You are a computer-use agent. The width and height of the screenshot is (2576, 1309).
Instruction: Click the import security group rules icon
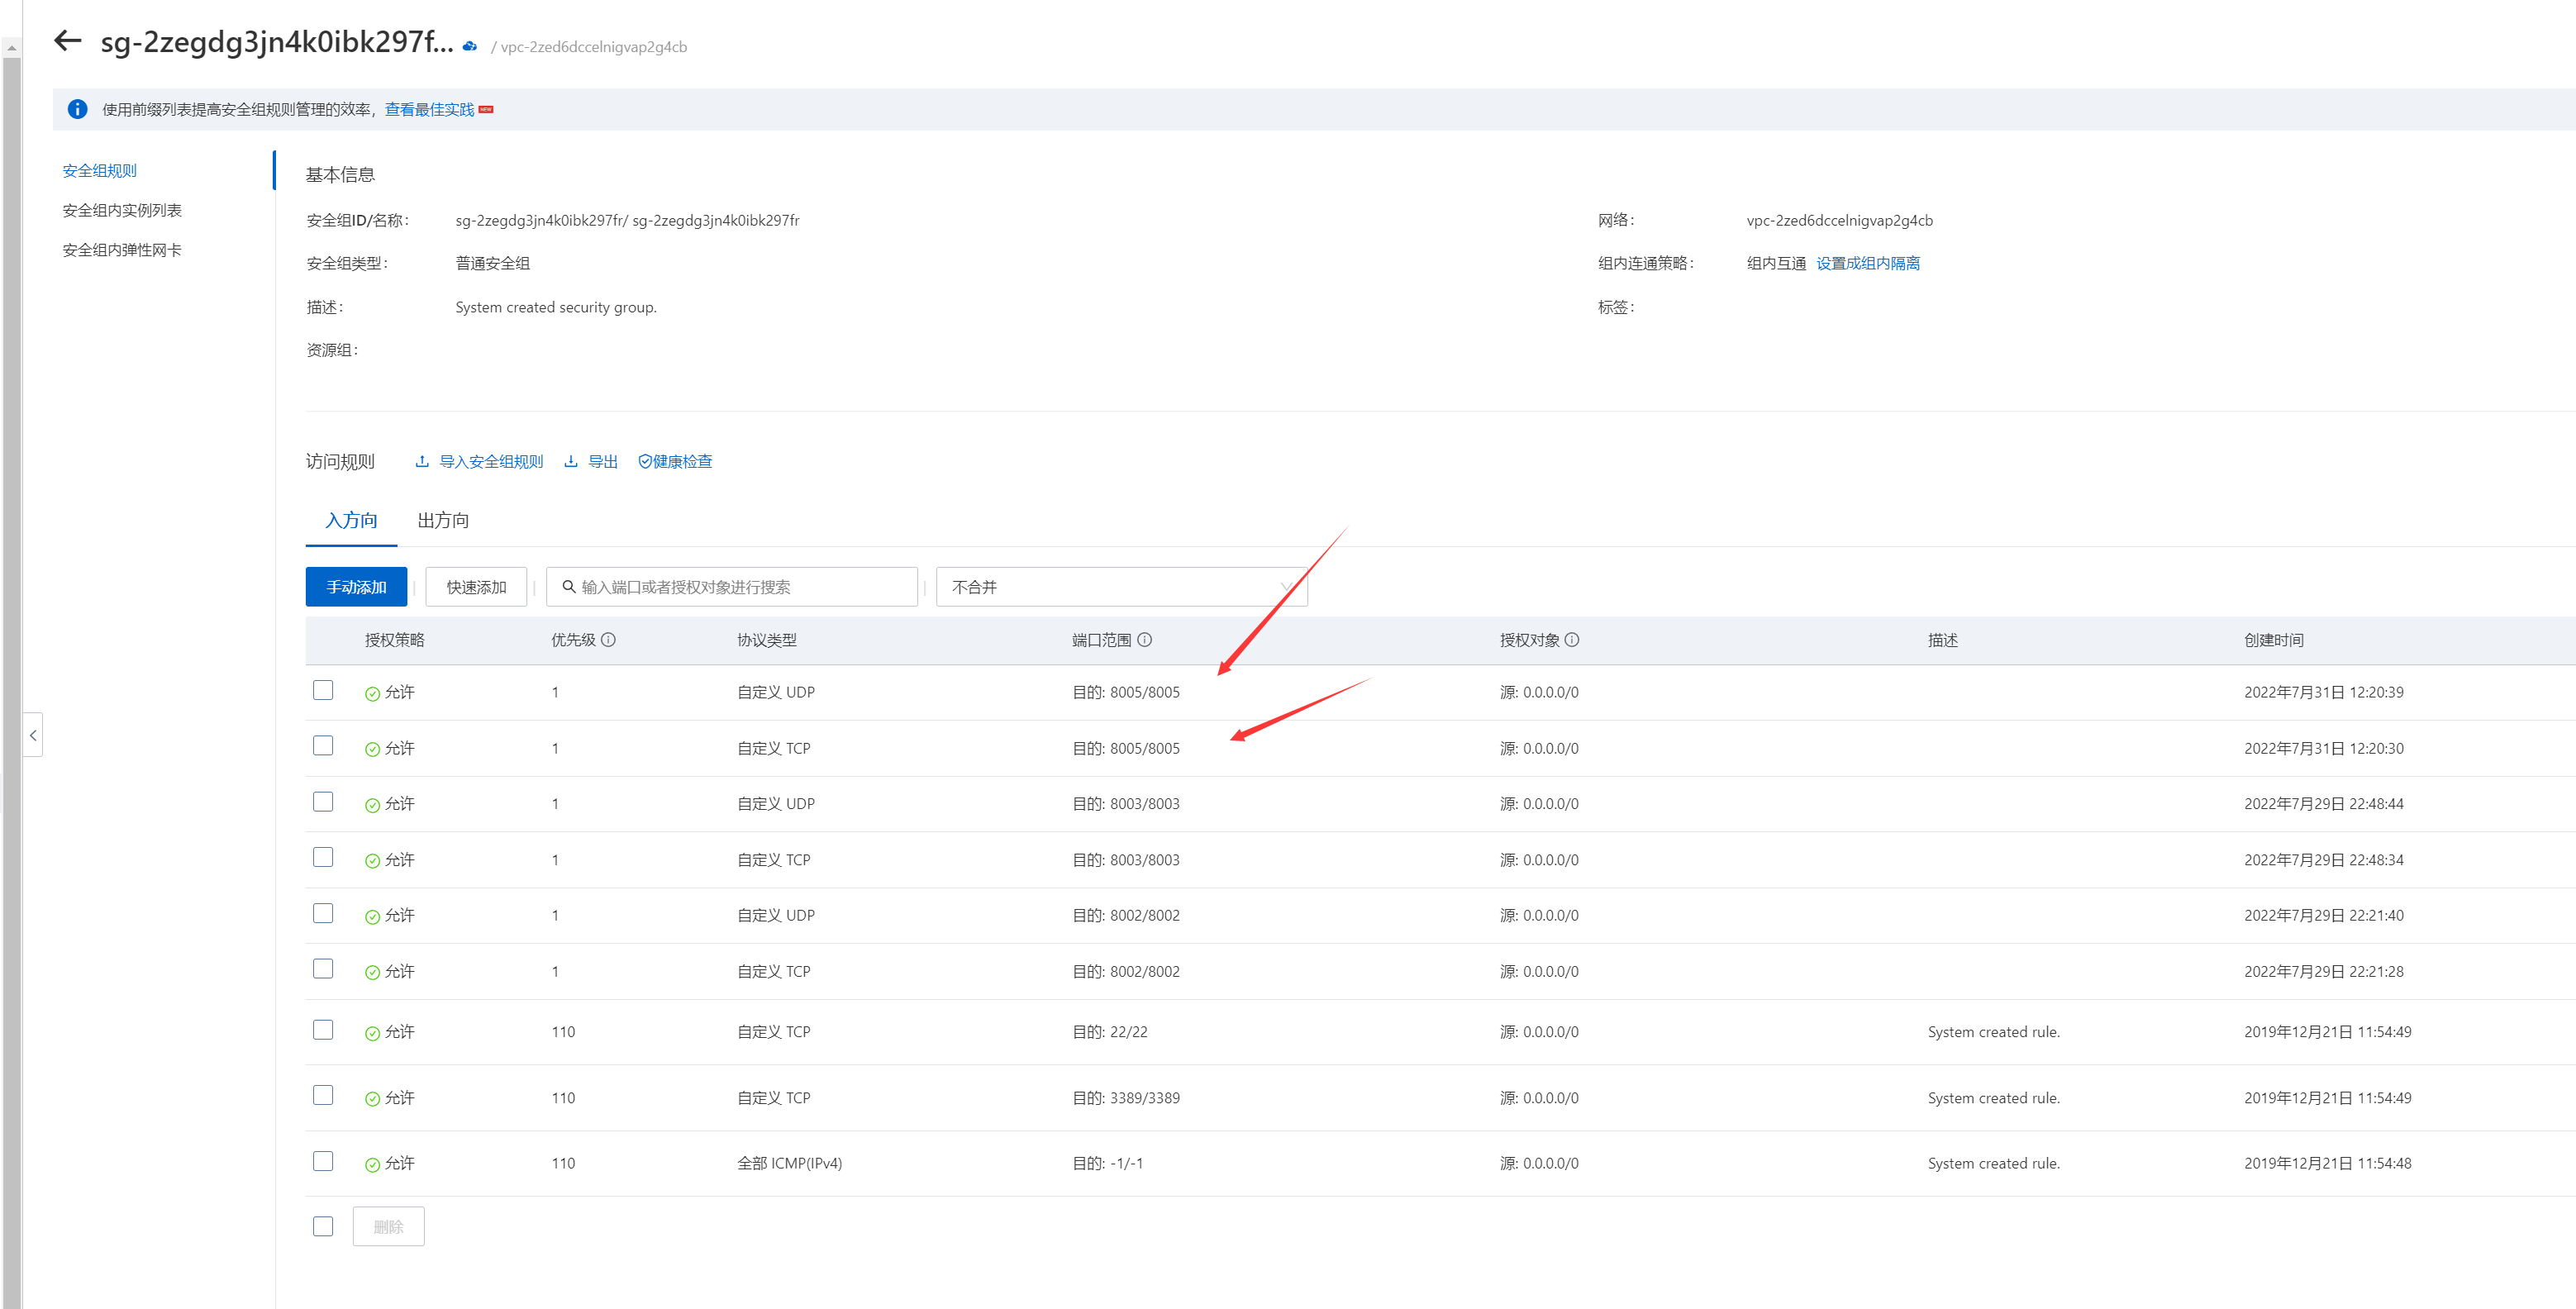[422, 461]
